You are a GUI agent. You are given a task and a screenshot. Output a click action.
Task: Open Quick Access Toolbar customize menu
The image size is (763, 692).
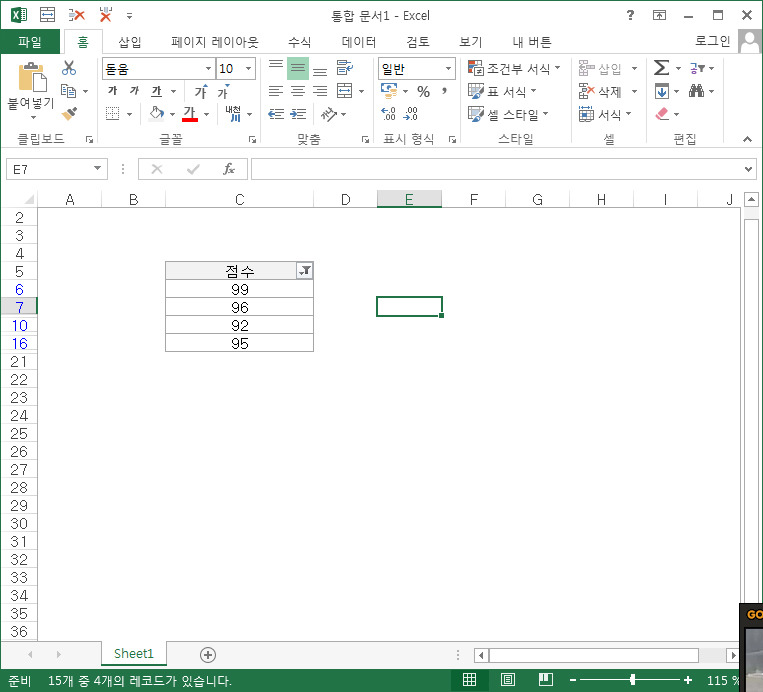129,16
